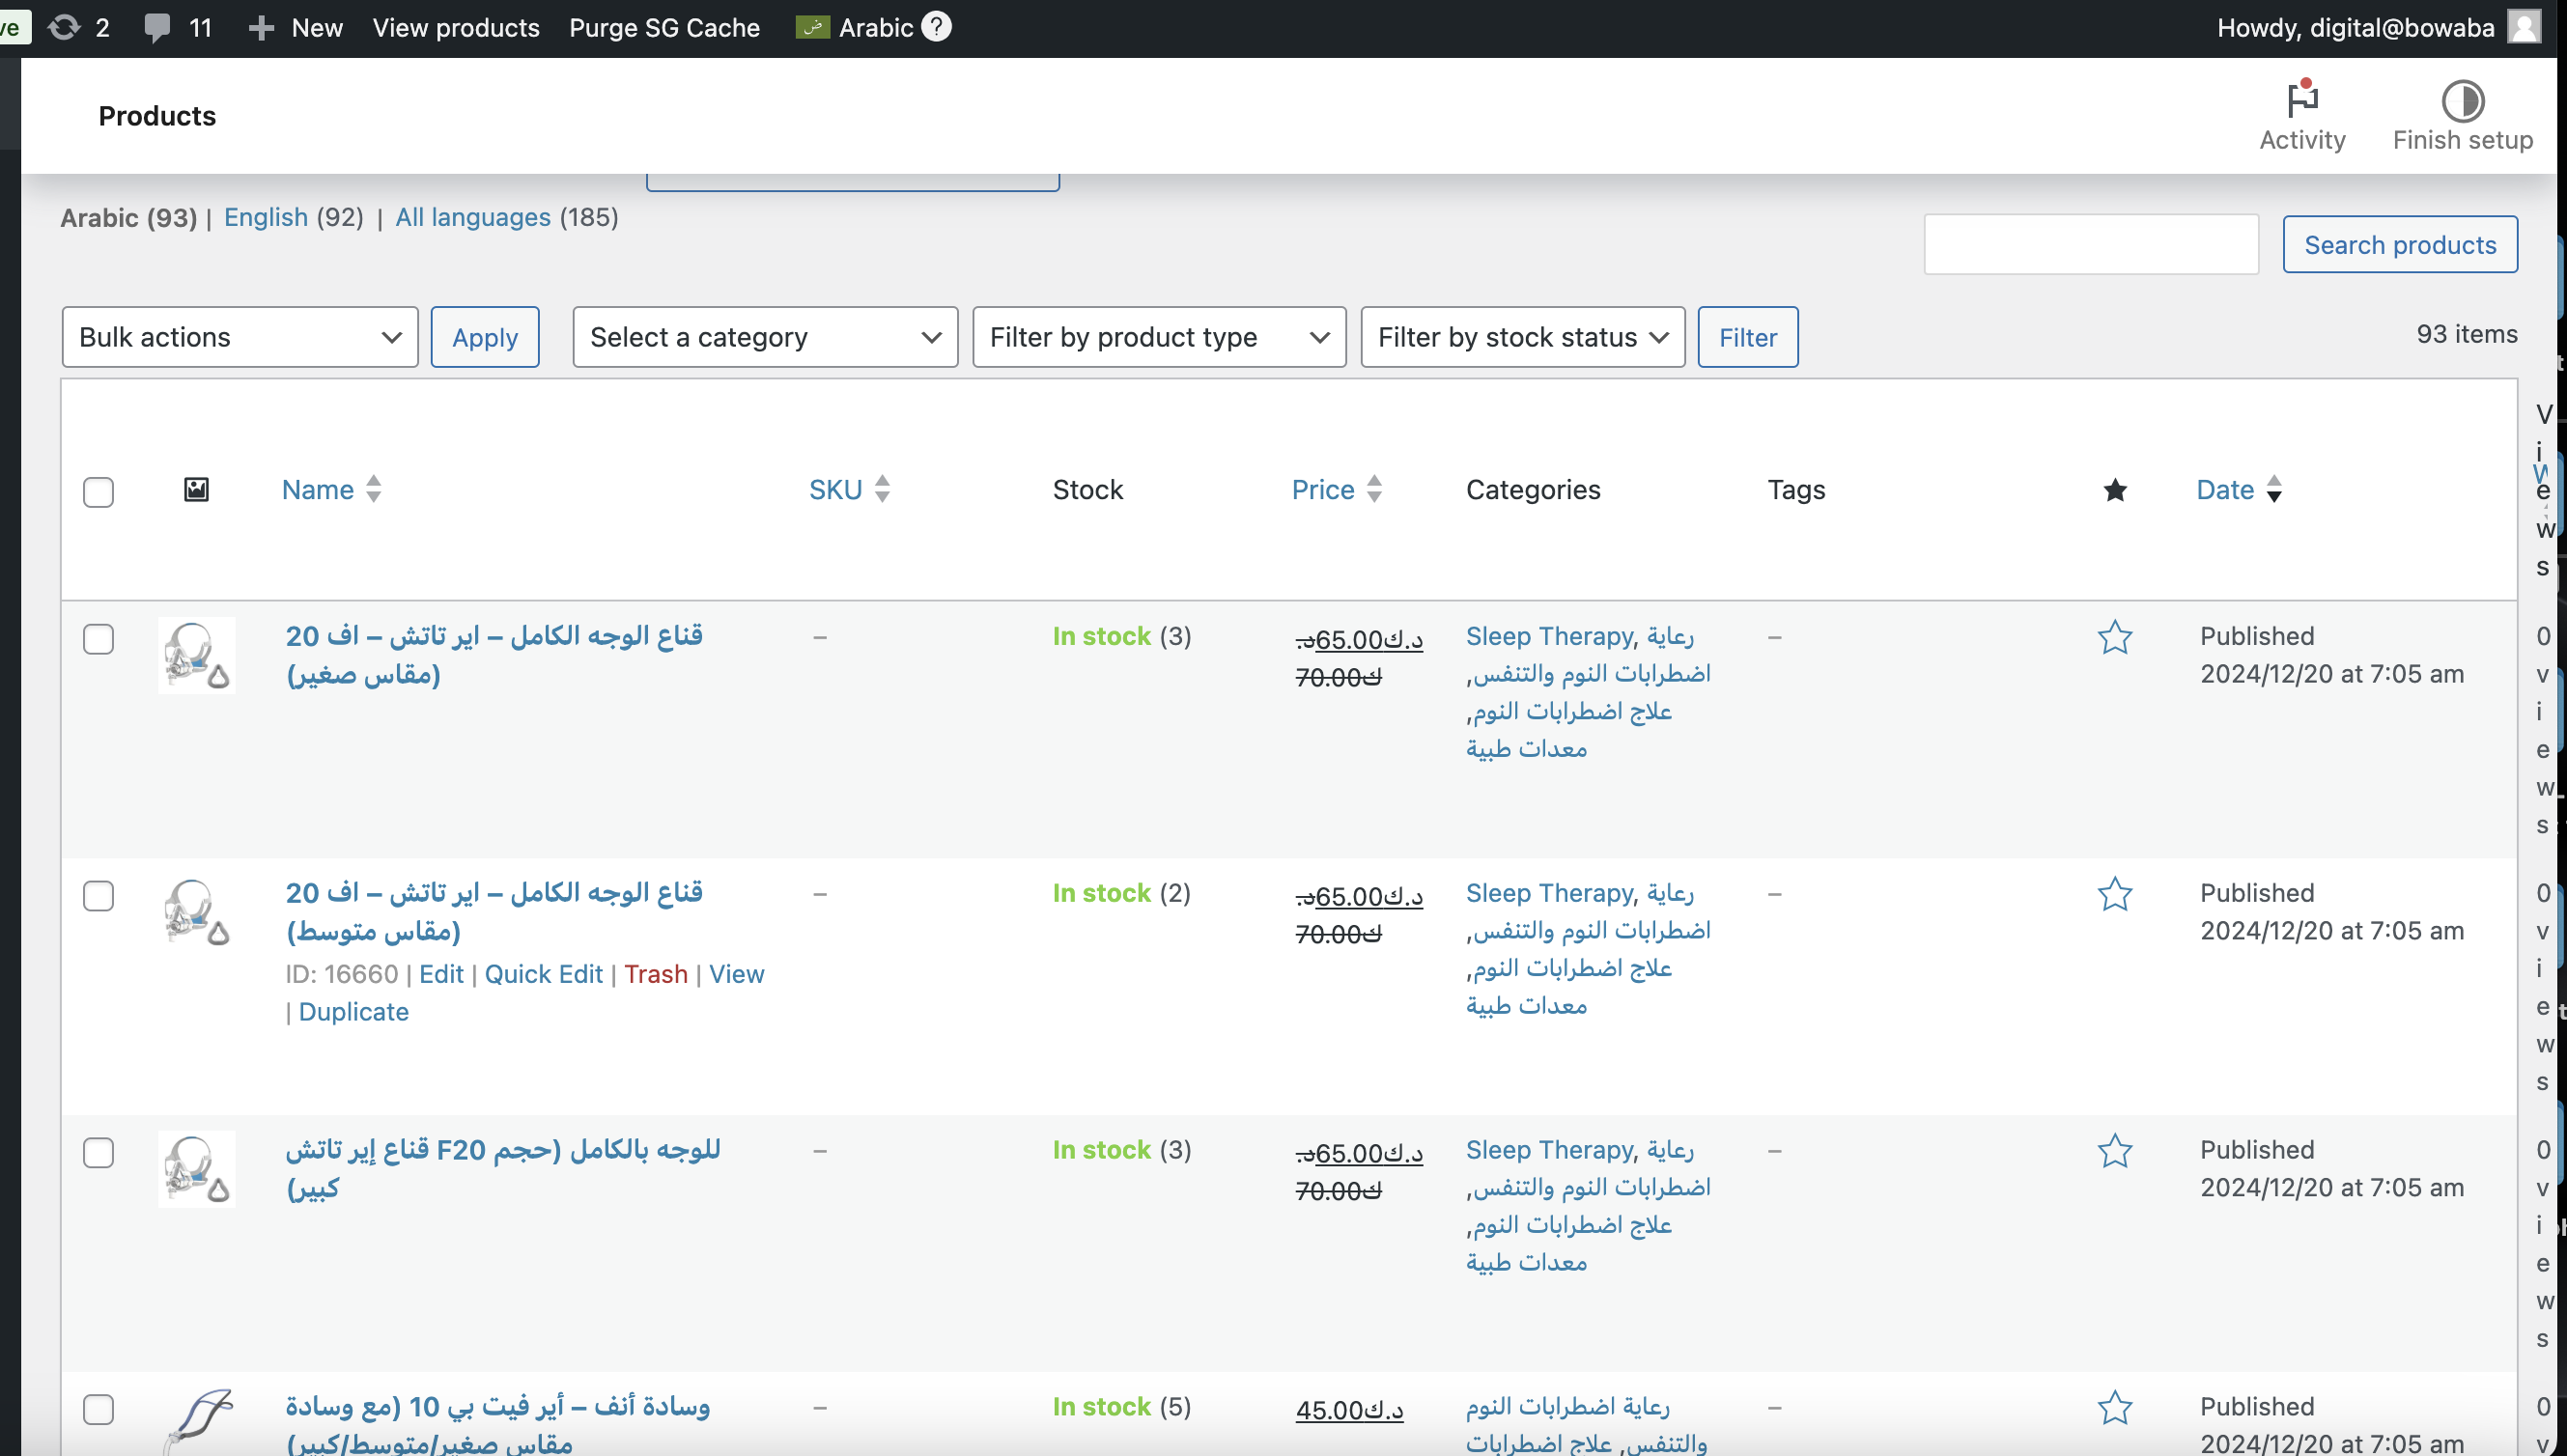Click the SKU column header link
This screenshot has height=1456, width=2567.
tap(836, 489)
